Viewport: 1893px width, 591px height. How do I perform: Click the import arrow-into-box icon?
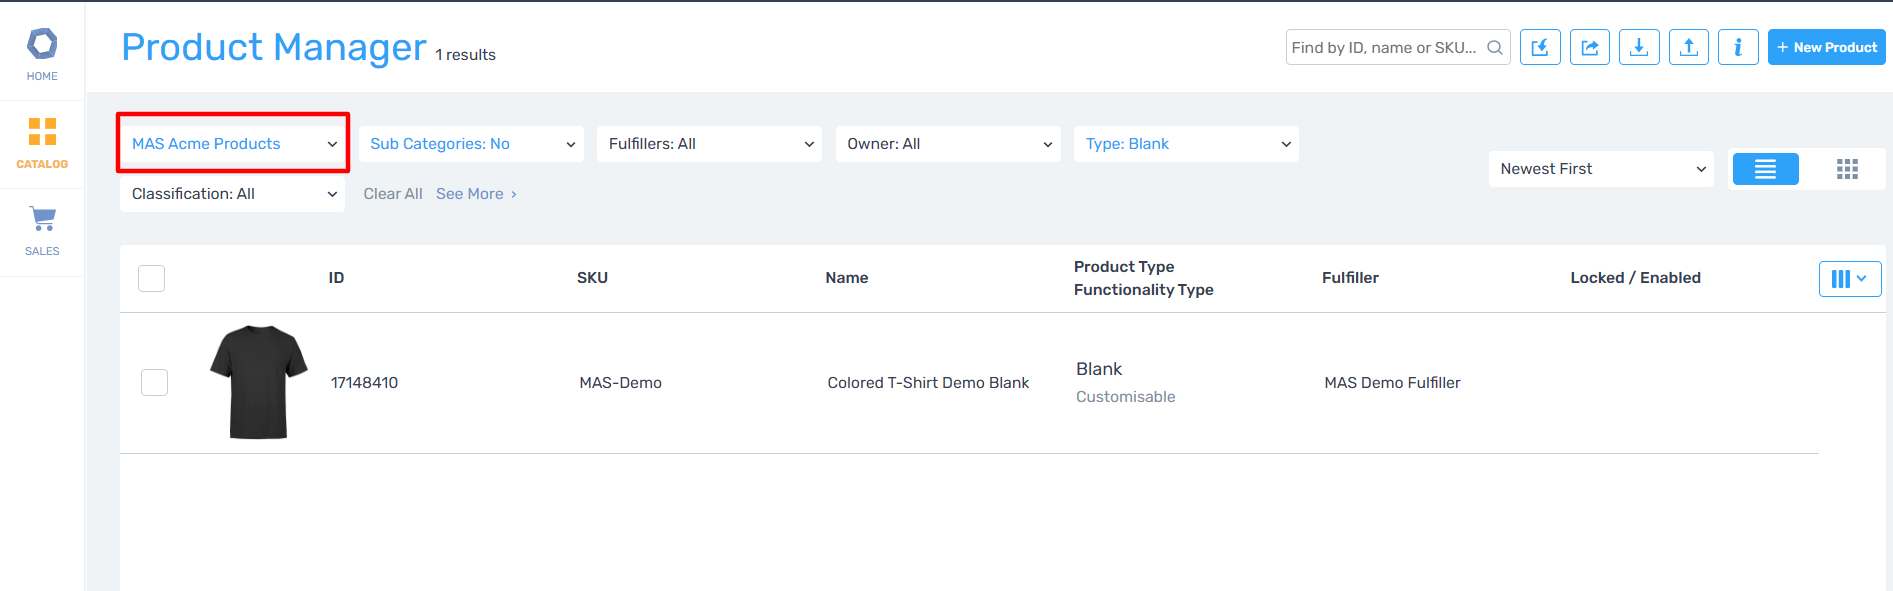pos(1540,47)
